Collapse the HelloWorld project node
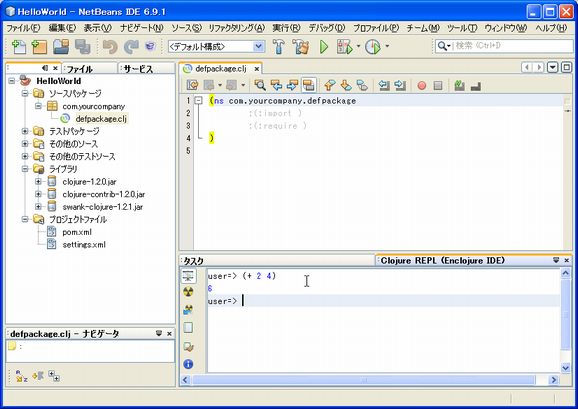 tap(12, 81)
